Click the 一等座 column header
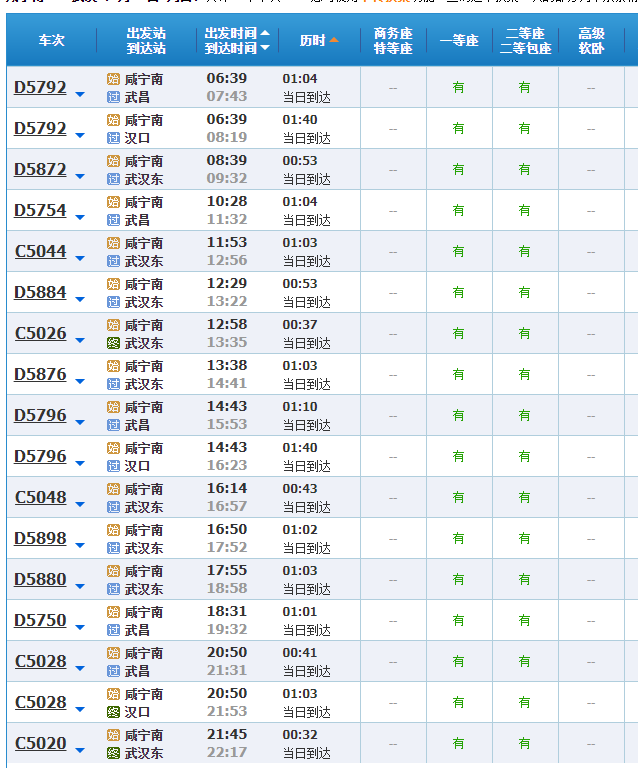Screen dimensions: 638x768 pyautogui.click(x=459, y=40)
